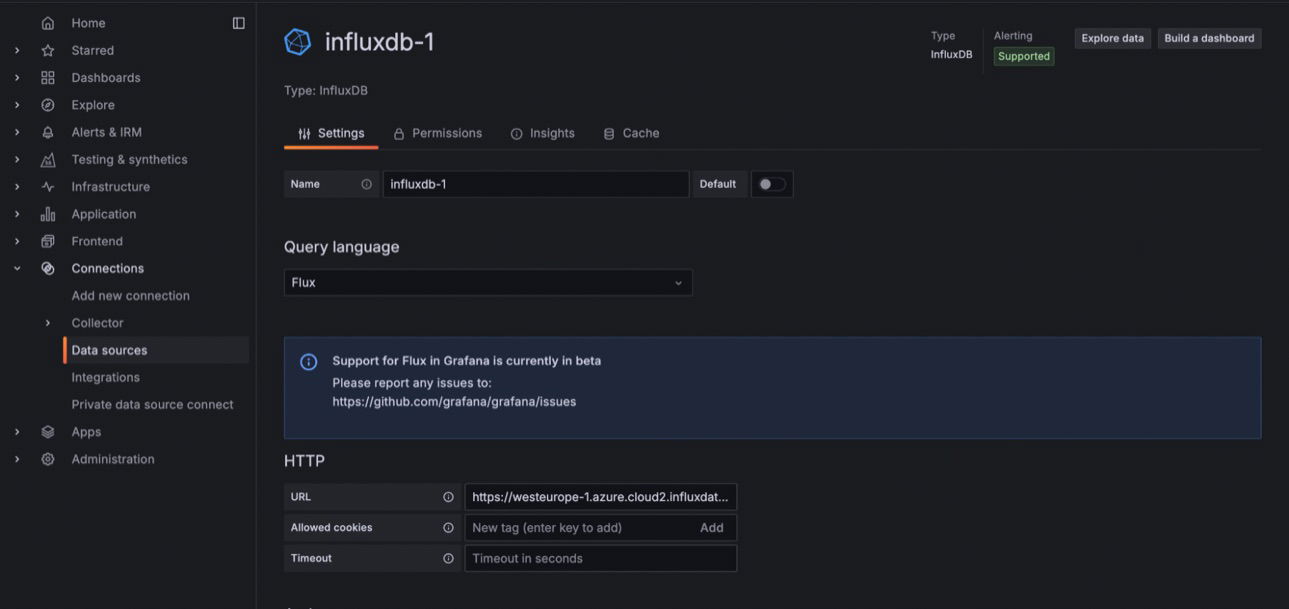Click the Home house icon
Viewport: 1289px width, 609px height.
[x=47, y=23]
